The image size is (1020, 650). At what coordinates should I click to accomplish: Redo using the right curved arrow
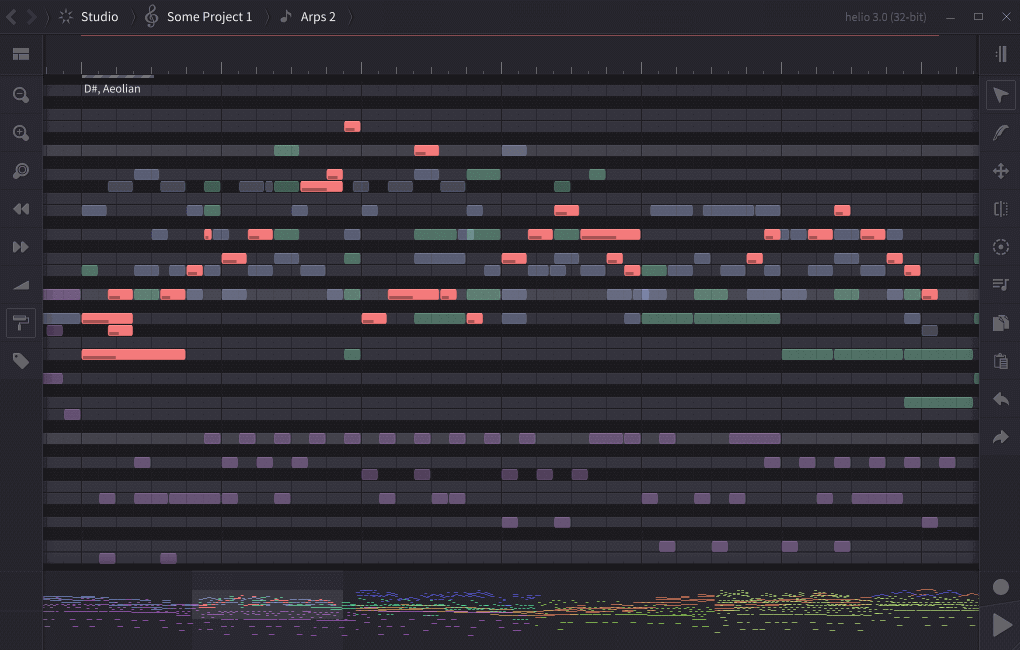click(x=999, y=437)
